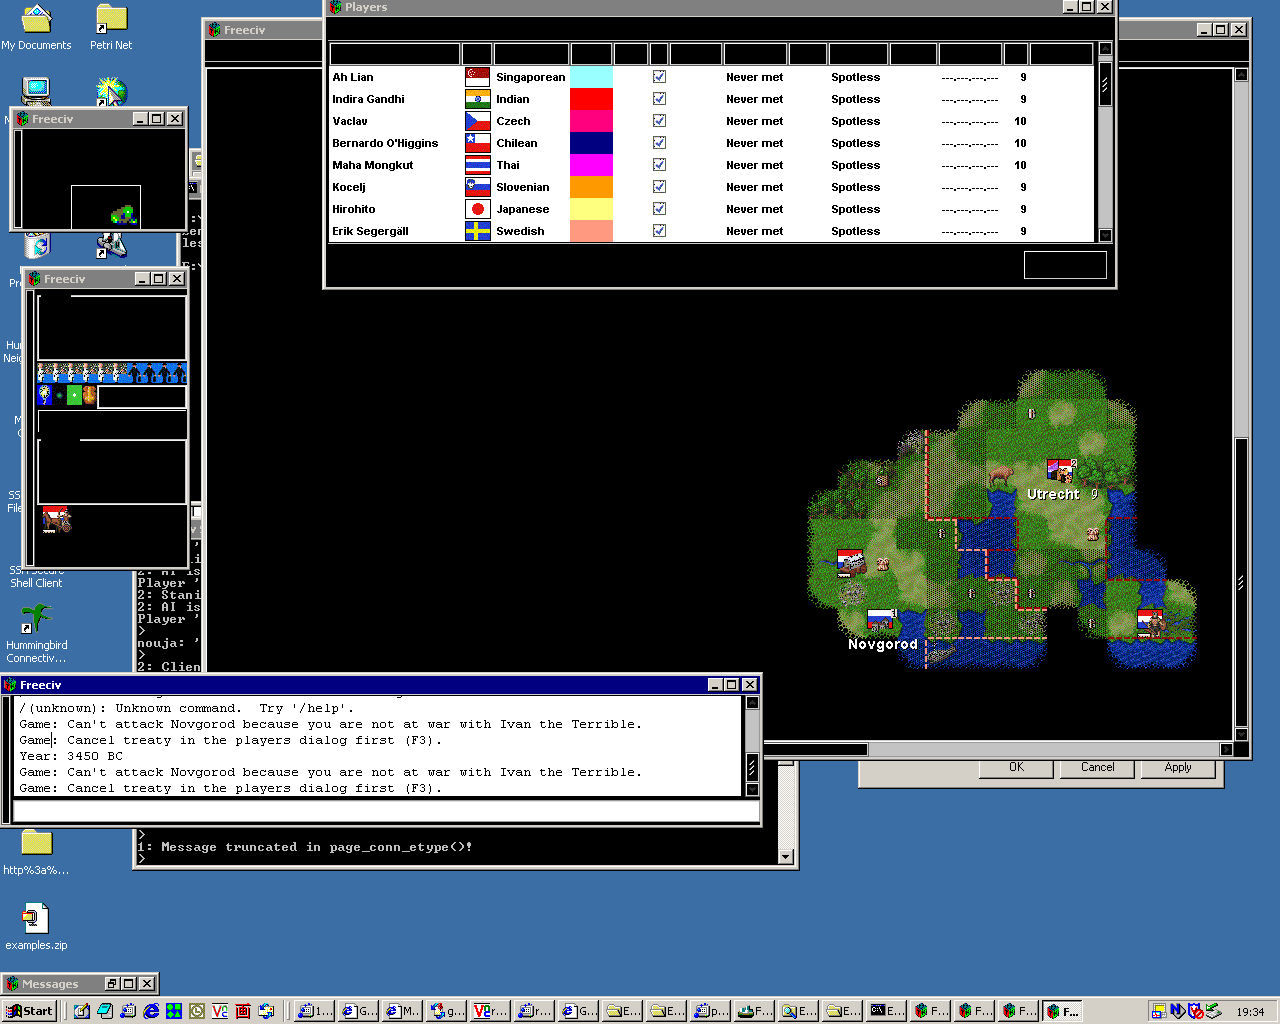Click the taskbar clock showing 19:34

tap(1250, 1012)
